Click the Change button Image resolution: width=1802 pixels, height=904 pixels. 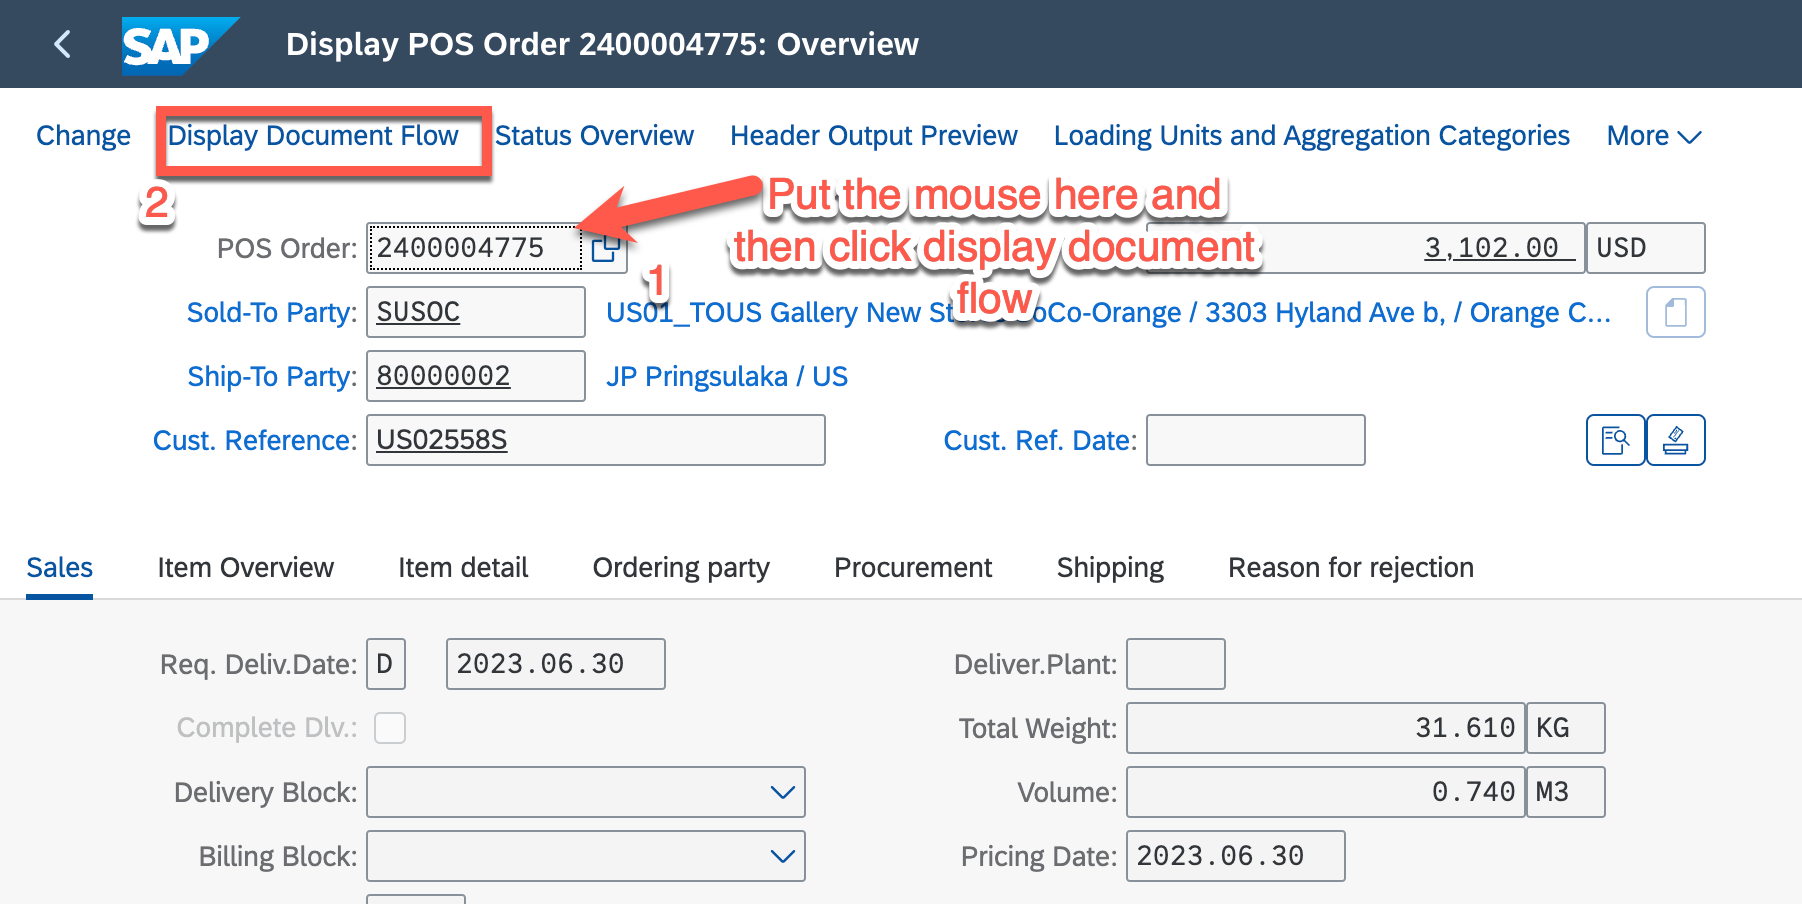pos(83,136)
